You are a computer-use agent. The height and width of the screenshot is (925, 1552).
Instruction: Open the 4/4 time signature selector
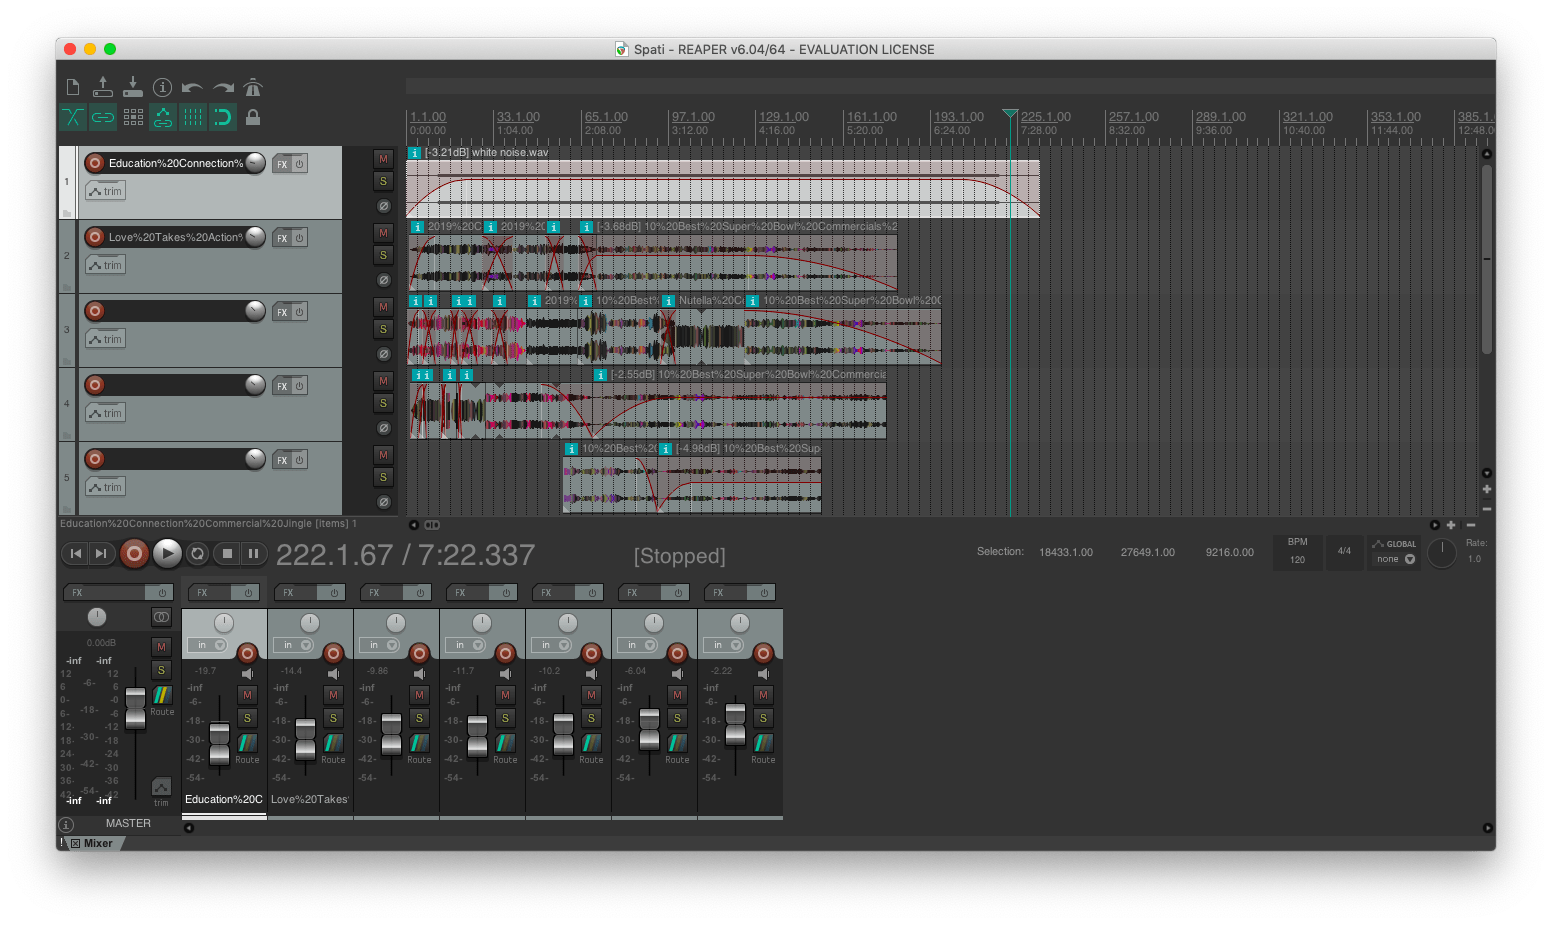point(1344,551)
